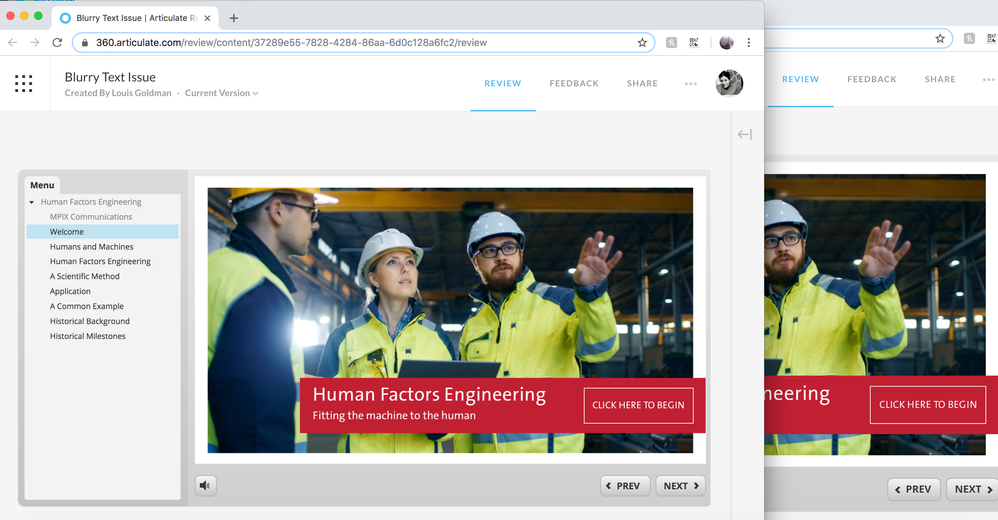
Task: Open a new browser tab
Action: coord(234,18)
